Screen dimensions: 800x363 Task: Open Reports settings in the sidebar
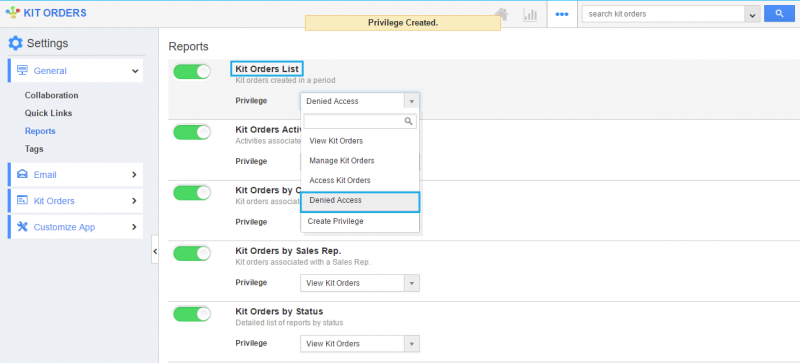40,131
